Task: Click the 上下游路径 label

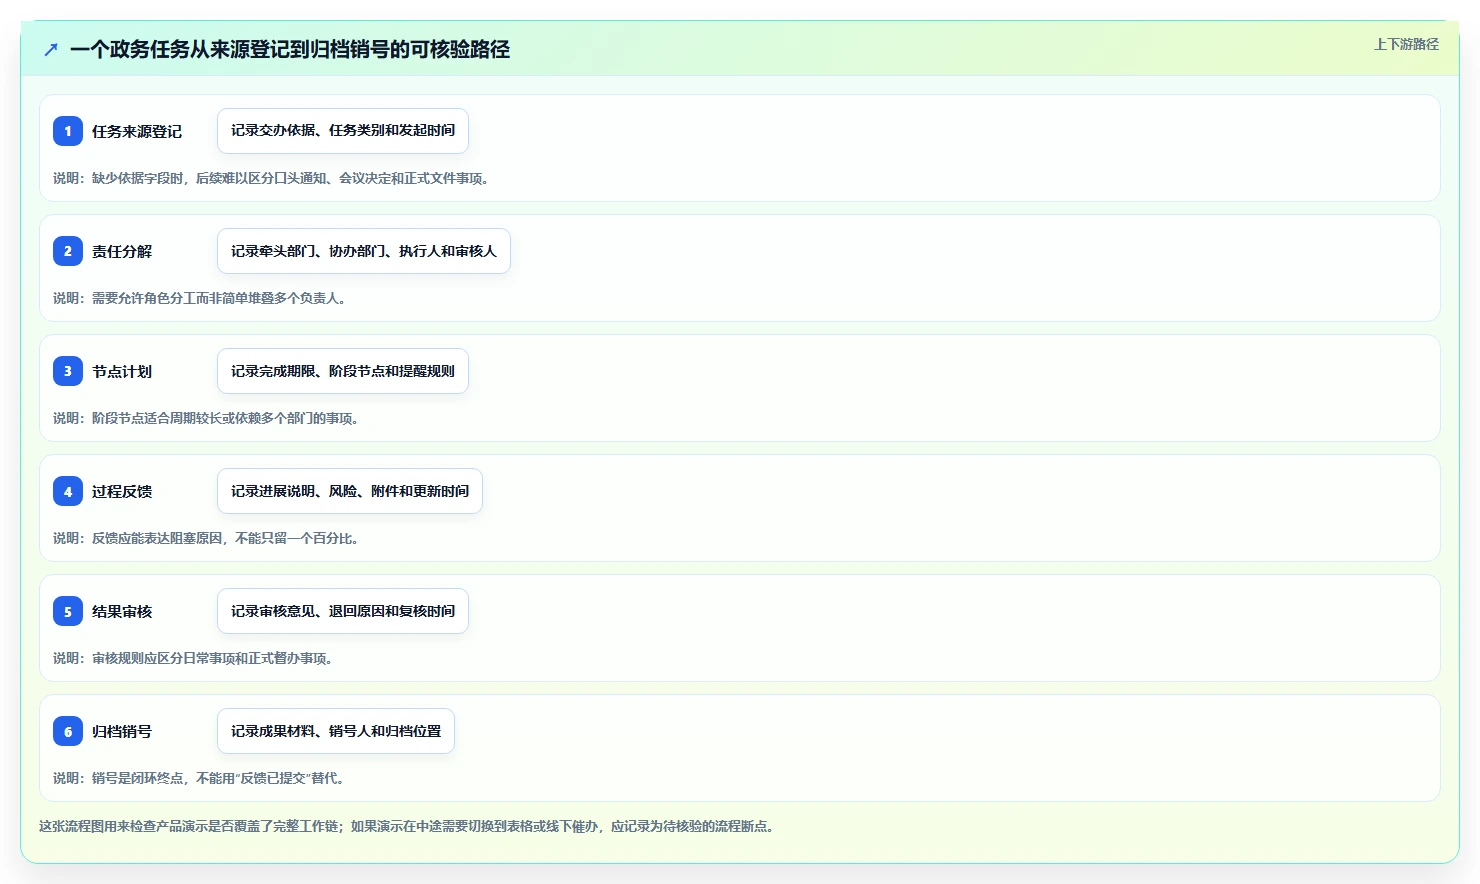Action: coord(1406,44)
